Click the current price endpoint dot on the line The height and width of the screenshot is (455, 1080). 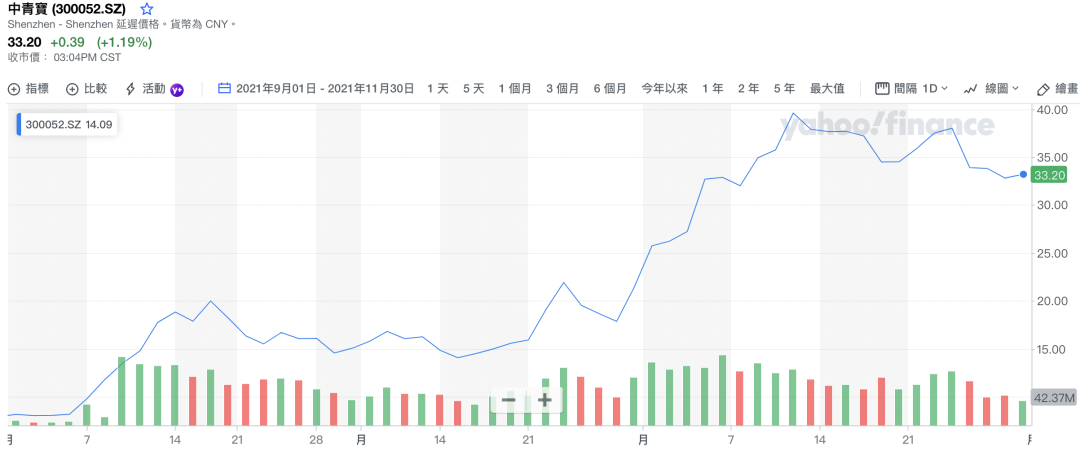(1023, 174)
